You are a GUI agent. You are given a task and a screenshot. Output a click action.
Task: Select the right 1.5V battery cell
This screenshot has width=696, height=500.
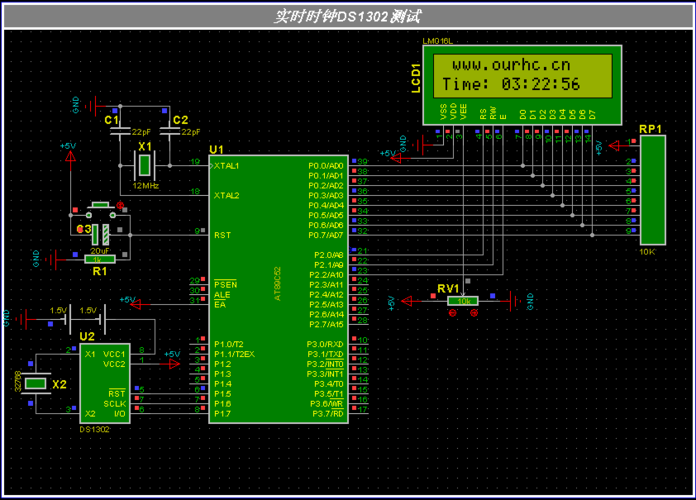pyautogui.click(x=102, y=319)
